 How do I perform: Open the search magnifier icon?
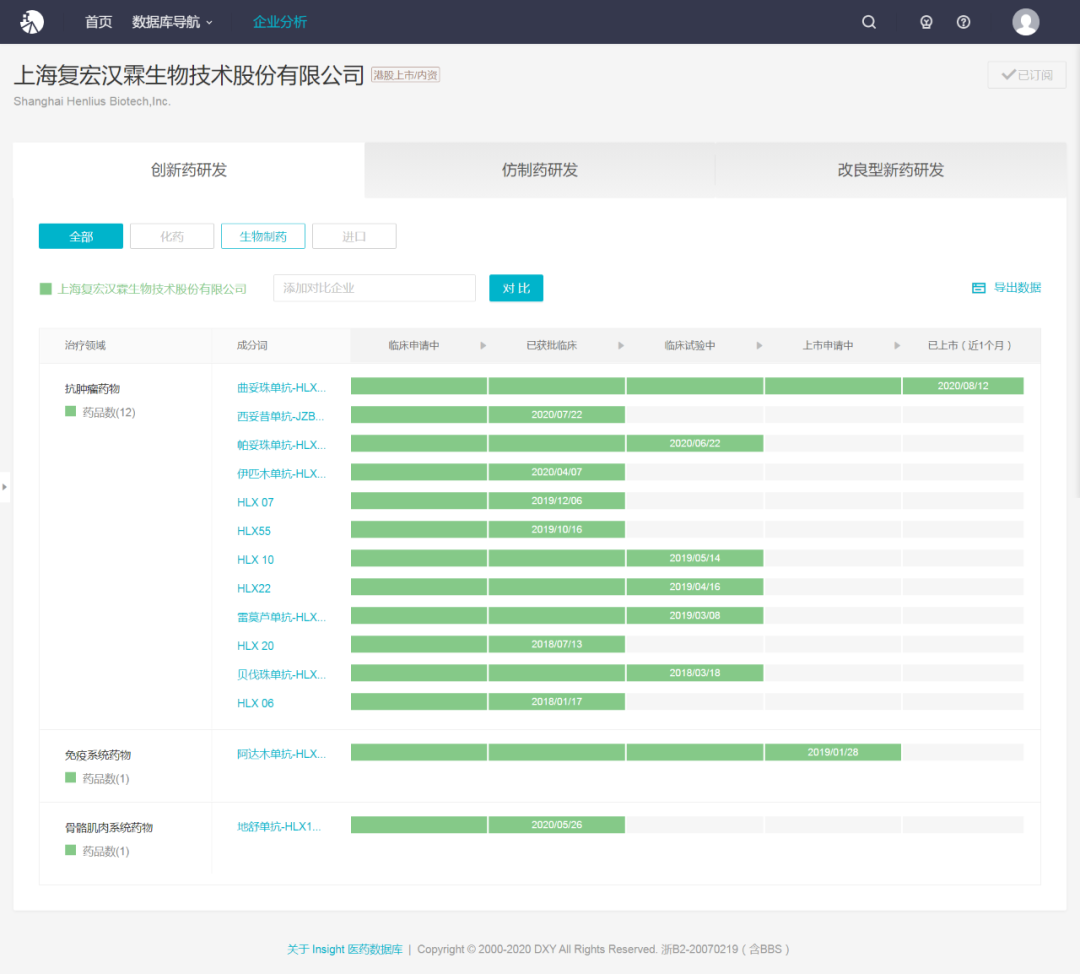tap(869, 22)
